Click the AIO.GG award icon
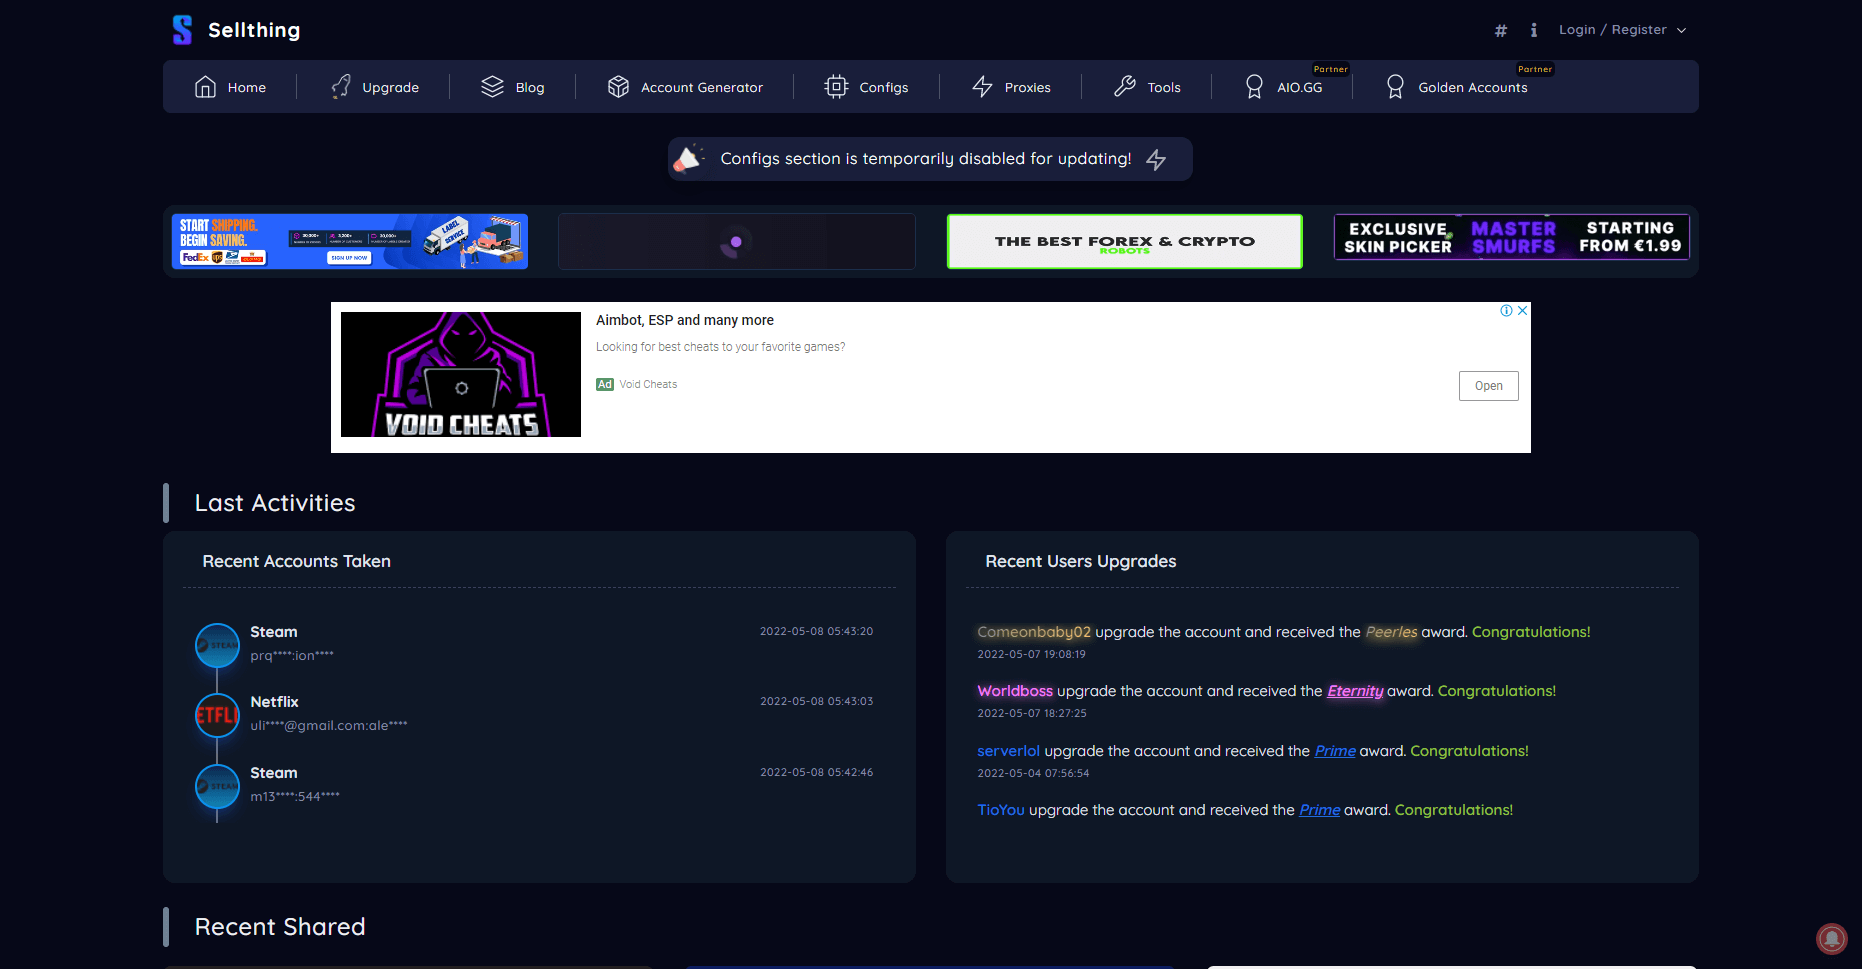 [x=1254, y=87]
